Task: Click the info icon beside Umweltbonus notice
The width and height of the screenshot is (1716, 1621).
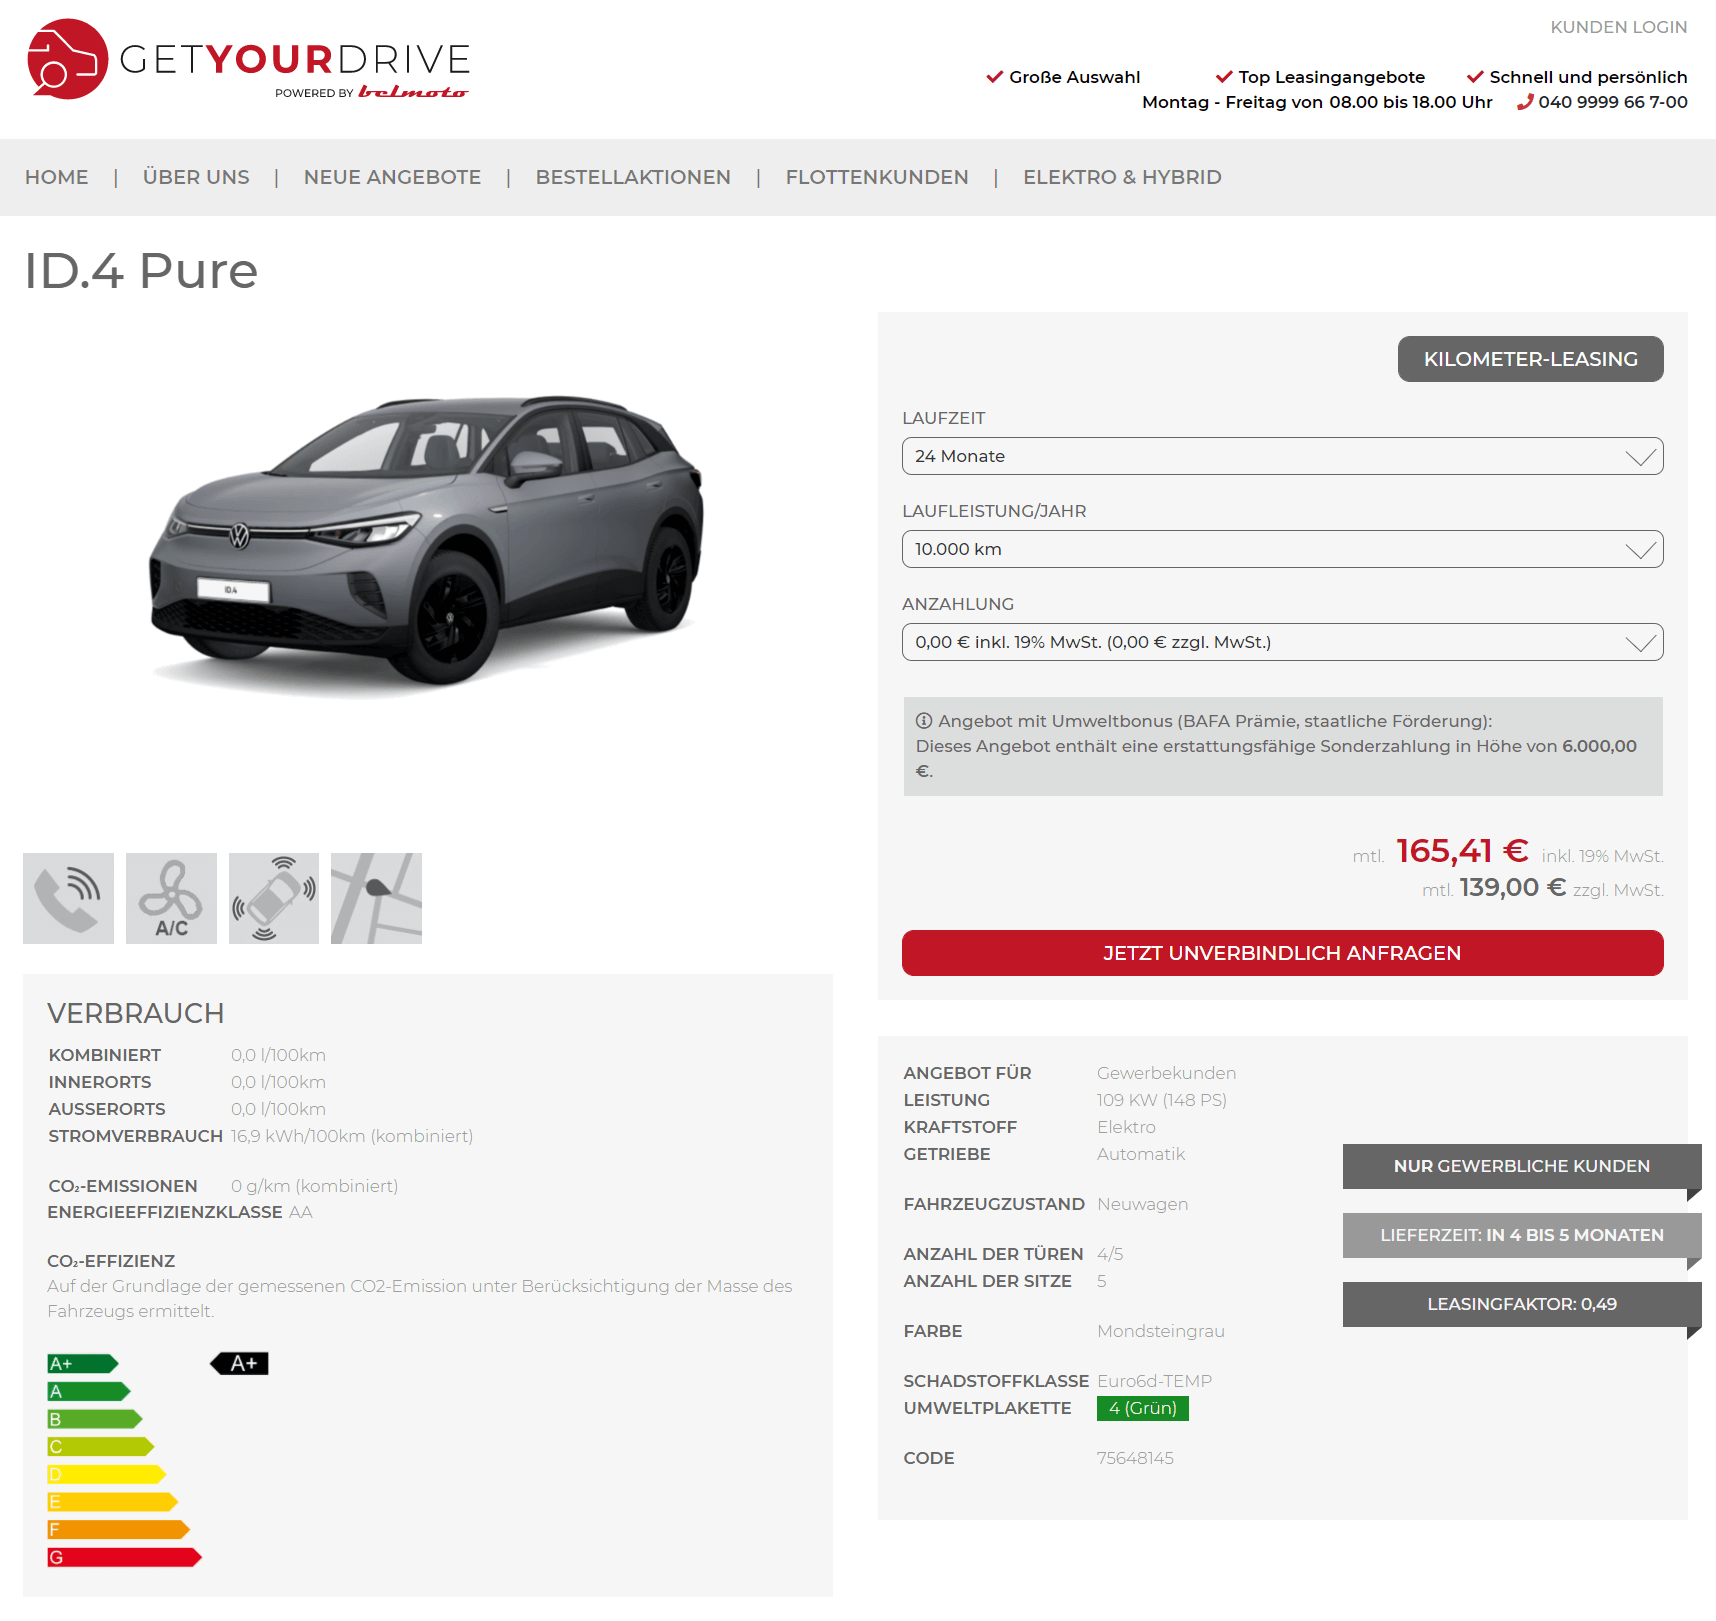Action: pos(924,721)
